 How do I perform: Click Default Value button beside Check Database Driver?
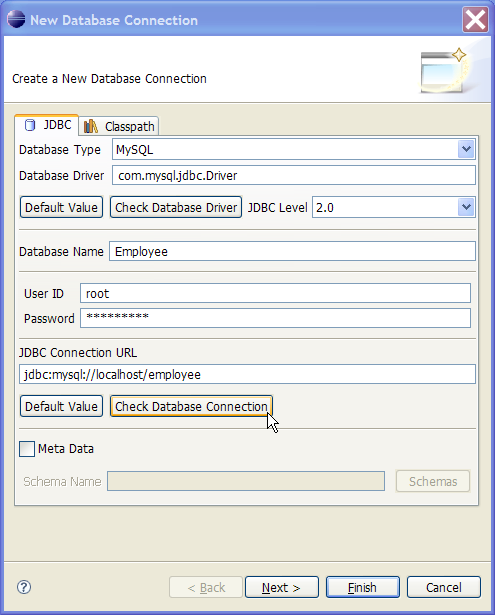pos(61,207)
